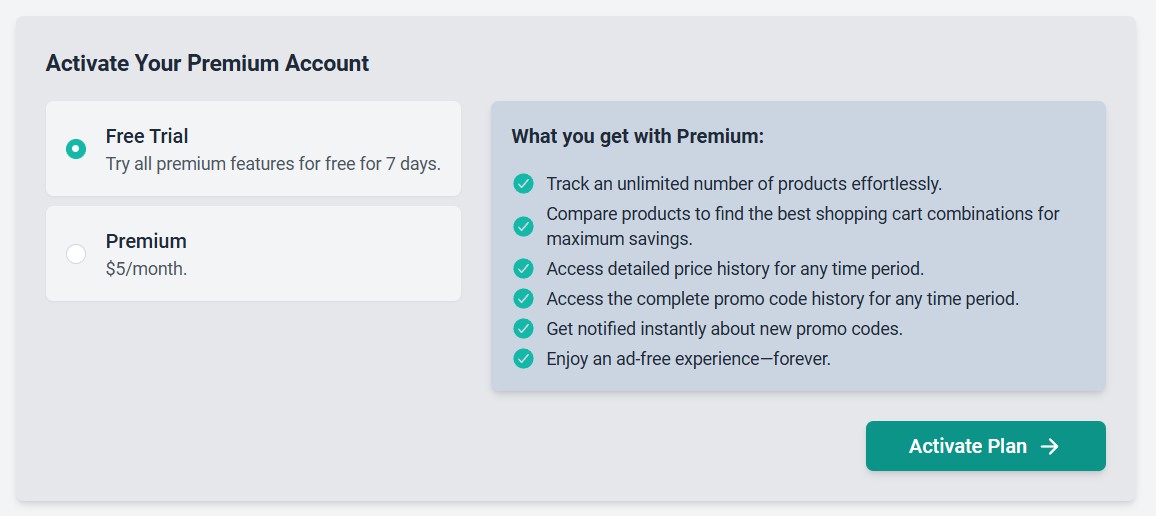The width and height of the screenshot is (1156, 516).
Task: Click the checkmark beside unlimited product tracking
Action: click(x=523, y=184)
